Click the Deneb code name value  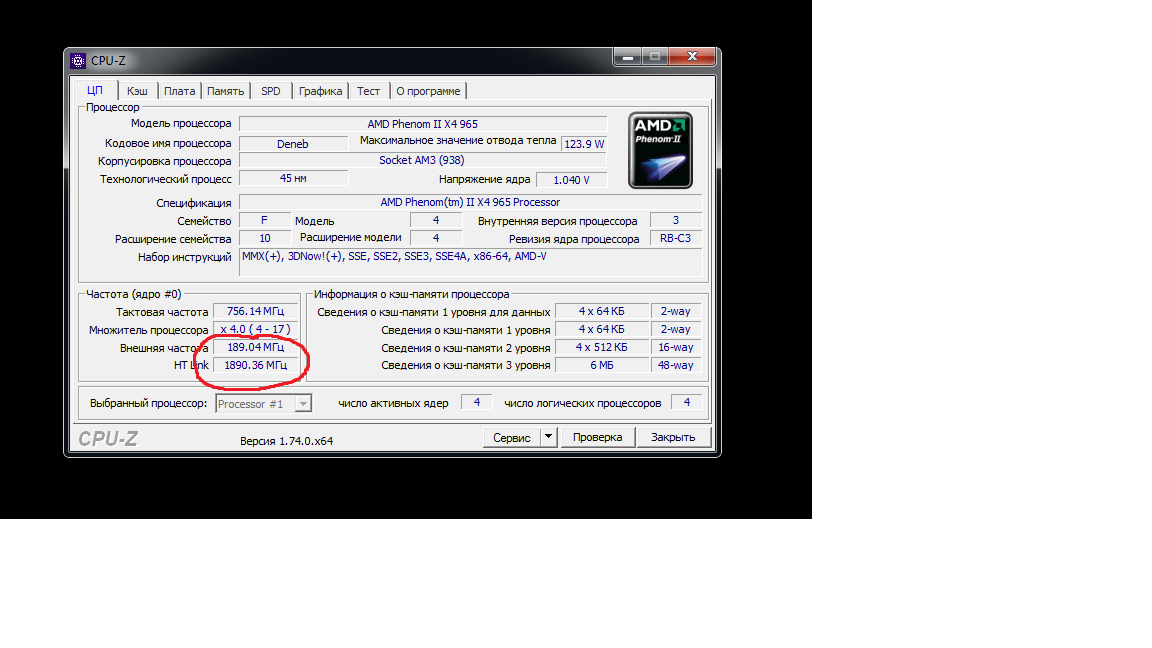[293, 144]
